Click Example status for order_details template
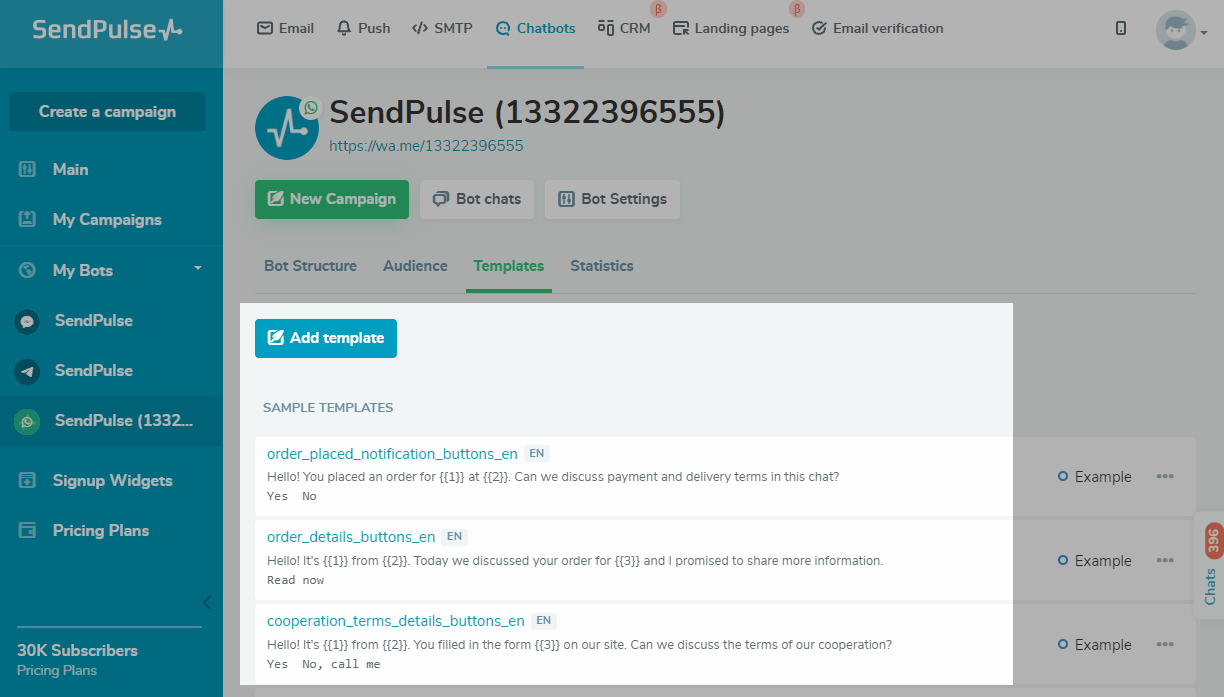 (x=1095, y=561)
